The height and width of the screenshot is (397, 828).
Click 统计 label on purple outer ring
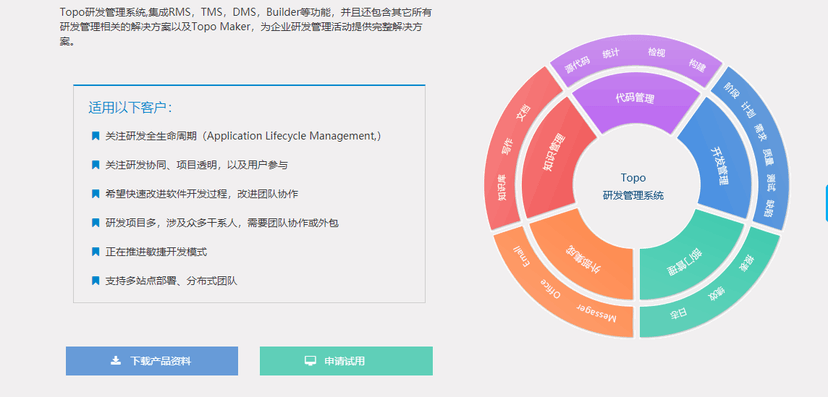[x=610, y=53]
